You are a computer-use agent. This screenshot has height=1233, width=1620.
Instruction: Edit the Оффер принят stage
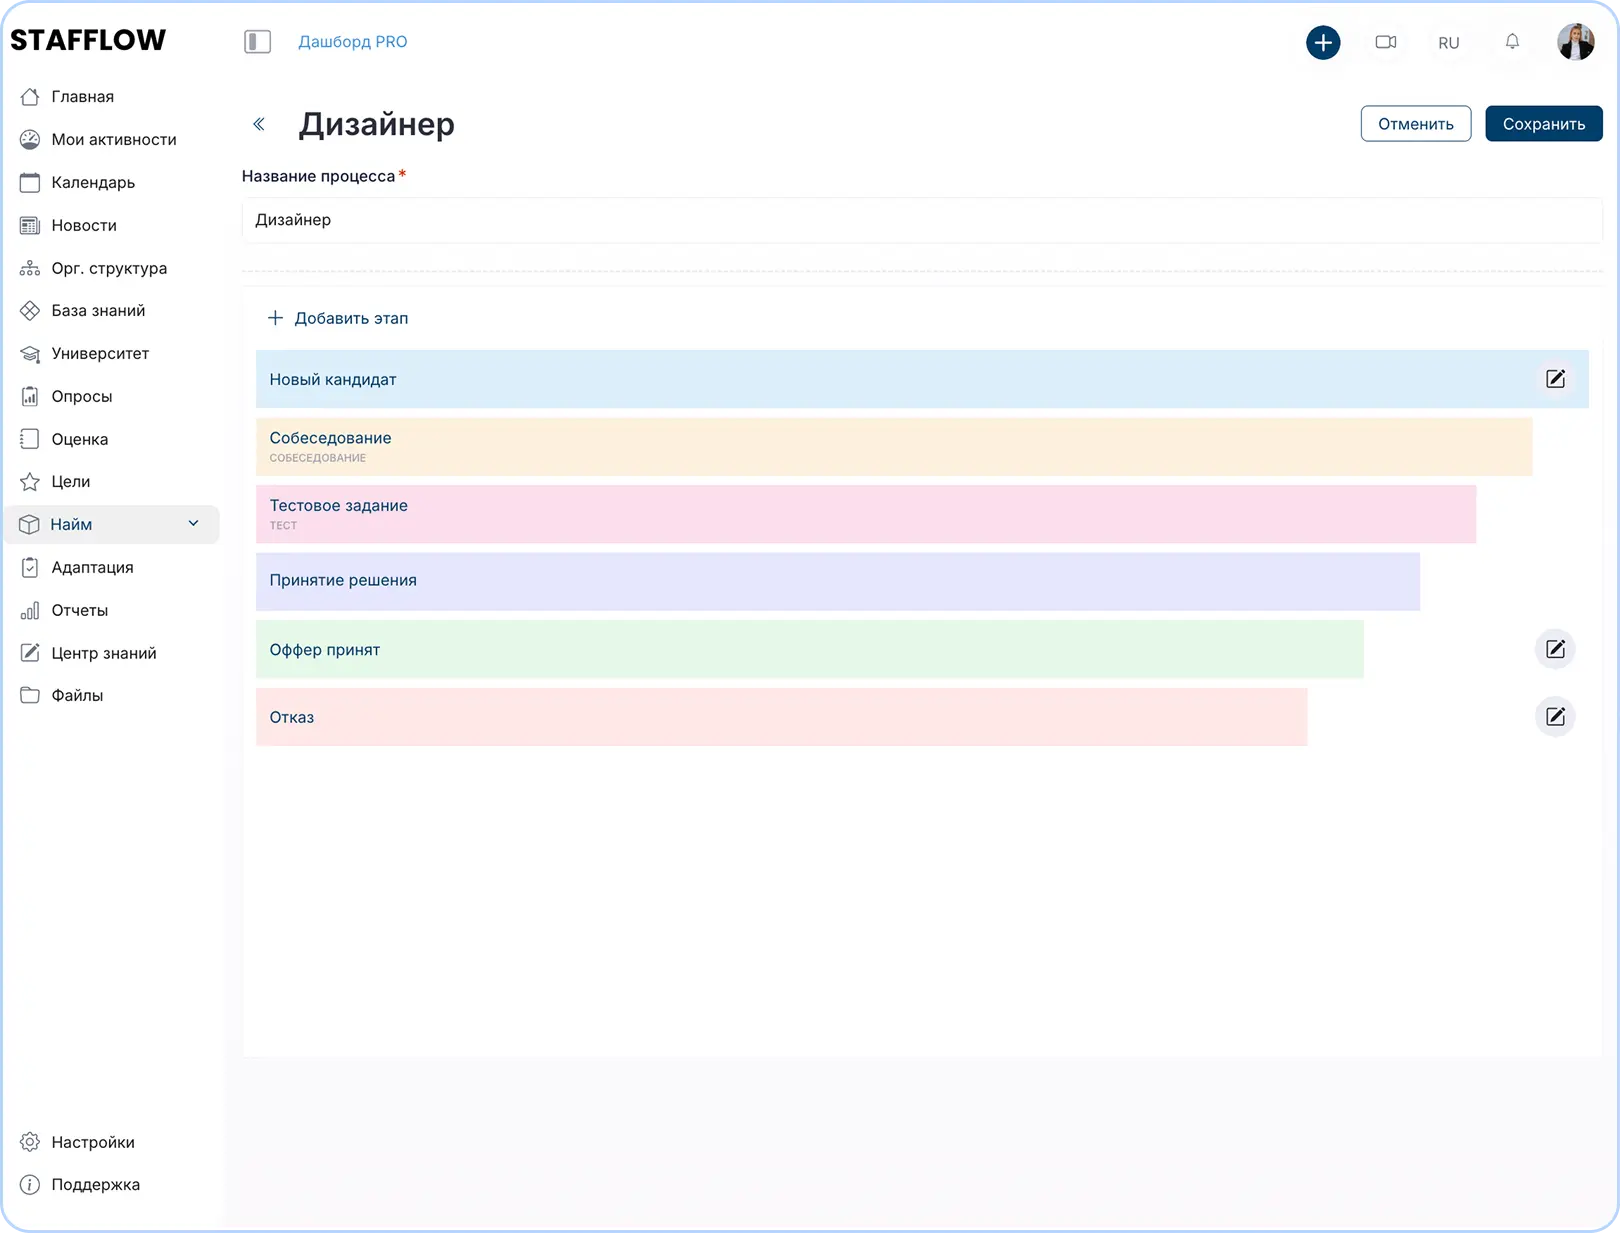[x=1555, y=649]
